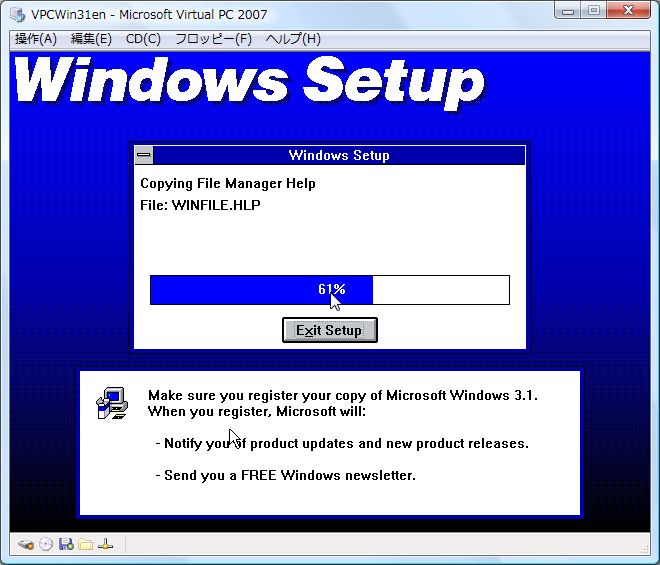Open the 操作(A) menu
This screenshot has height=565, width=660.
coord(36,39)
